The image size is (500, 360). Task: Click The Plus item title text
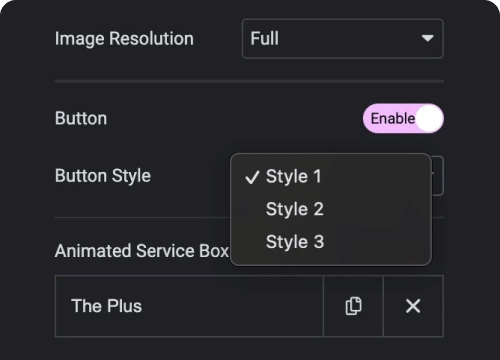pos(106,306)
